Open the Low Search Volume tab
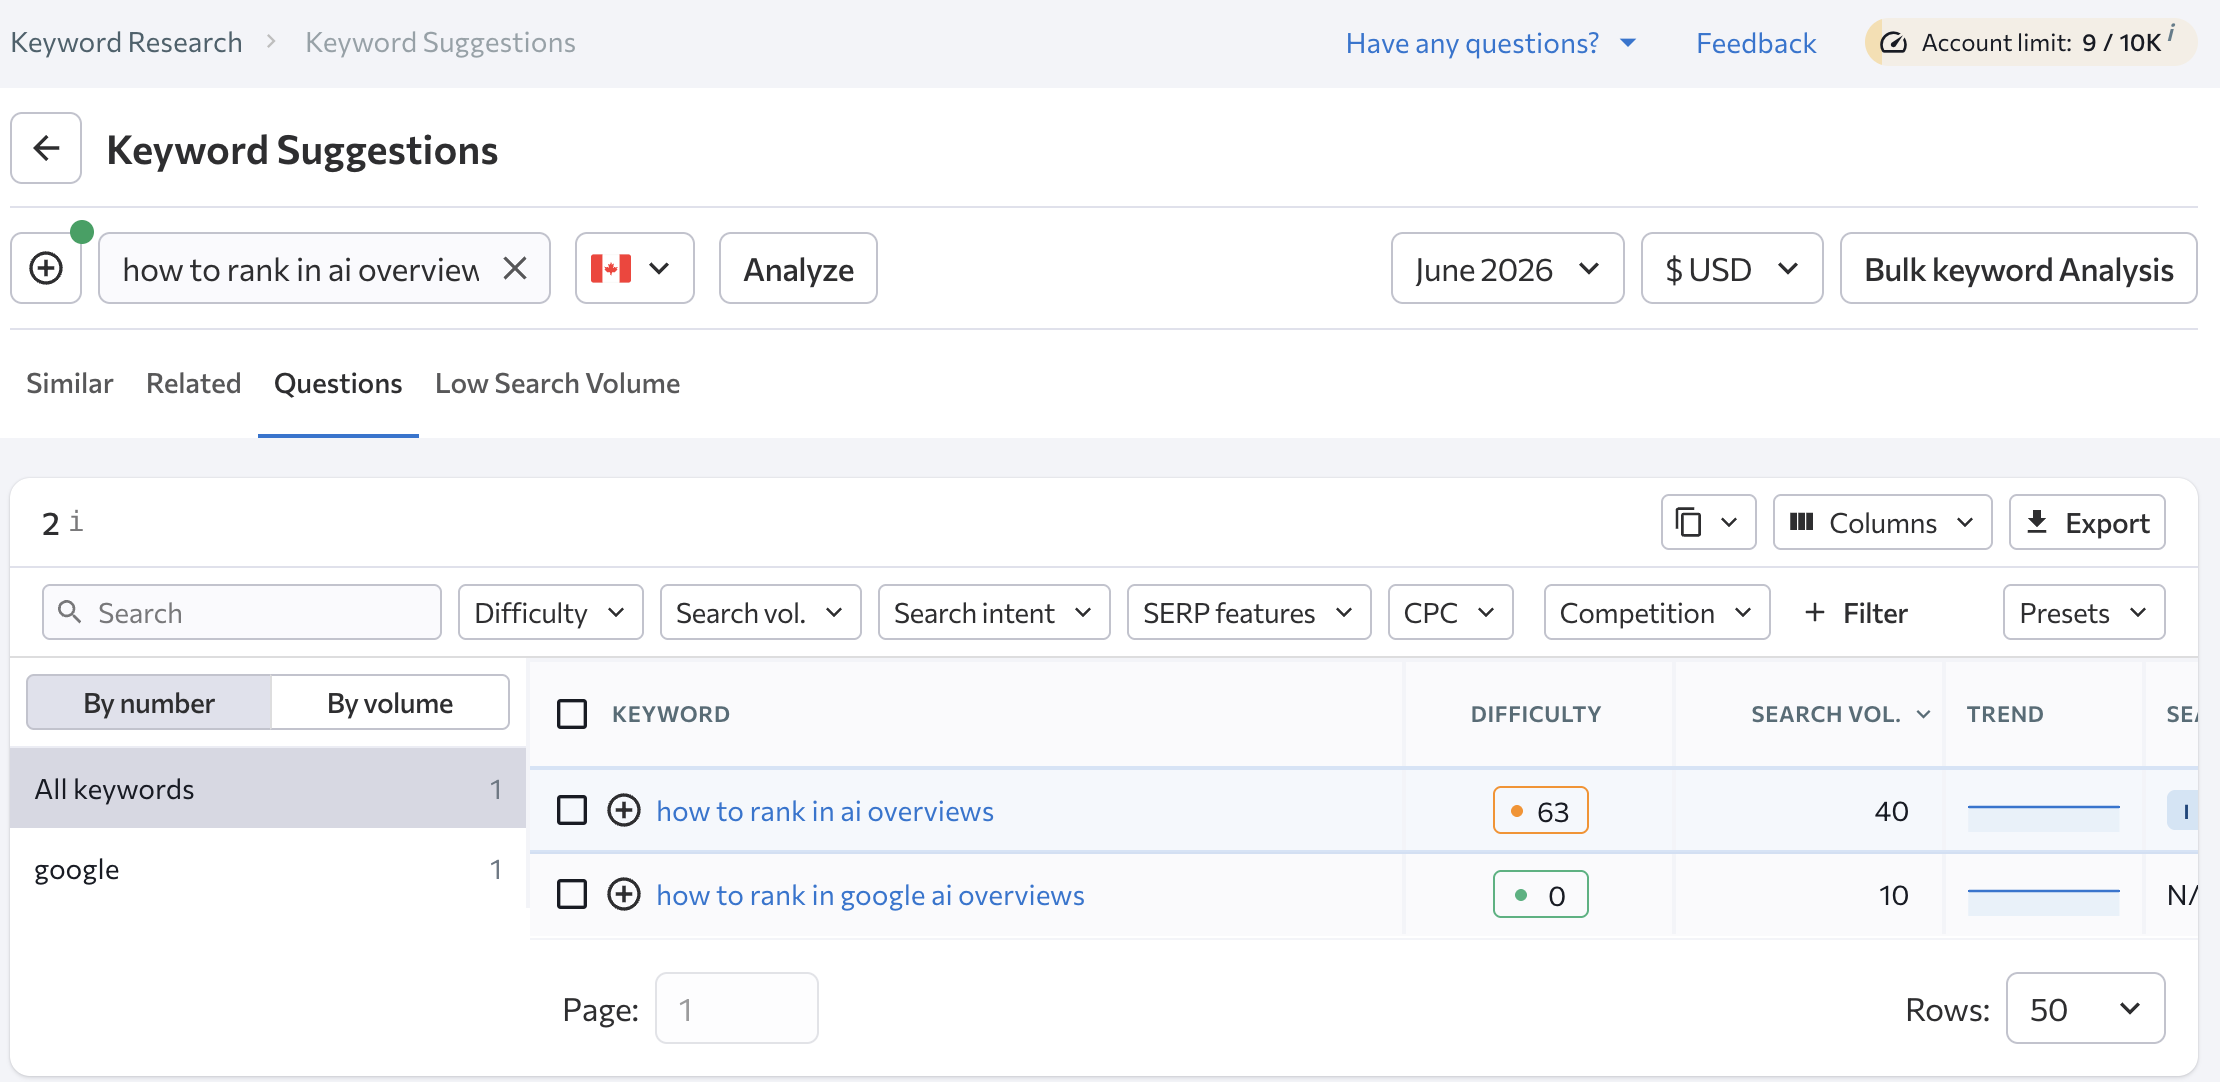The height and width of the screenshot is (1082, 2220). point(558,384)
